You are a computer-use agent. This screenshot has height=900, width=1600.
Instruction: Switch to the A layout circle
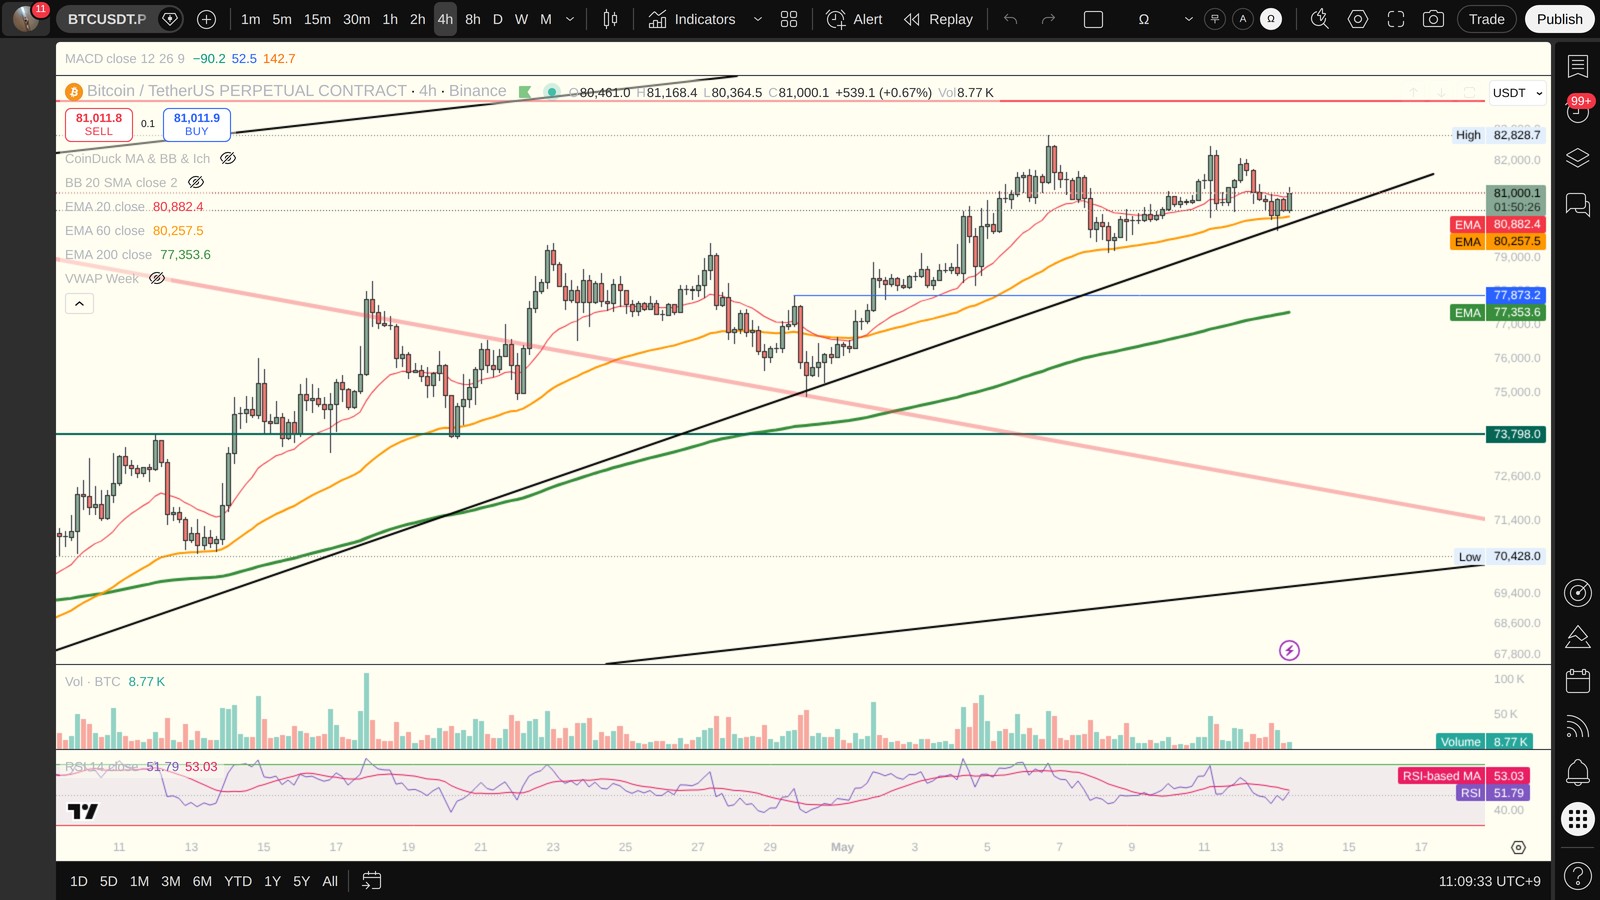point(1243,19)
